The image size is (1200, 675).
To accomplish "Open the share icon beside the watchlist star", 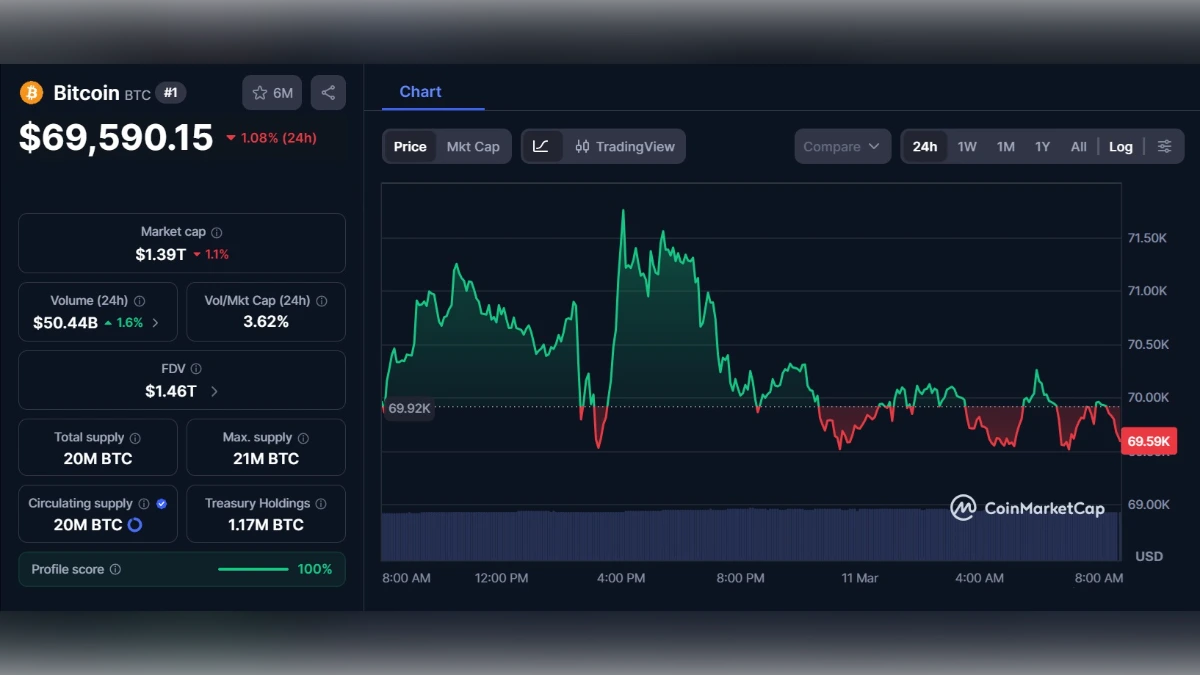I will click(328, 92).
